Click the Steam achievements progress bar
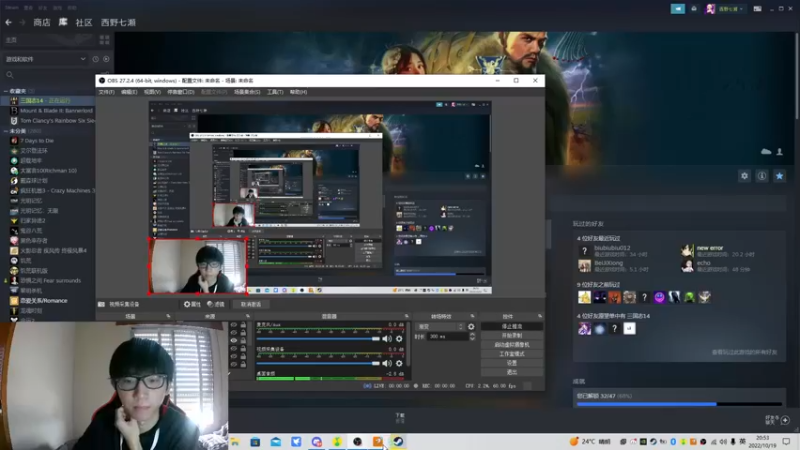The width and height of the screenshot is (800, 450). pyautogui.click(x=679, y=404)
